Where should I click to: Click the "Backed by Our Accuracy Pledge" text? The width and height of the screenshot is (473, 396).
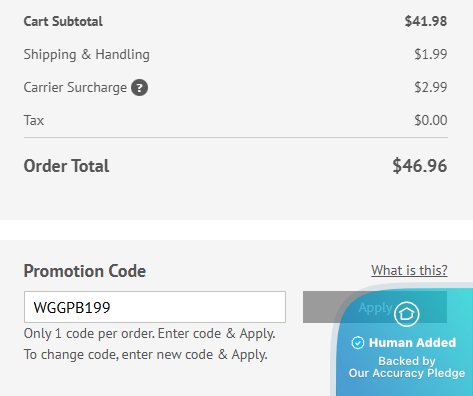(x=407, y=367)
